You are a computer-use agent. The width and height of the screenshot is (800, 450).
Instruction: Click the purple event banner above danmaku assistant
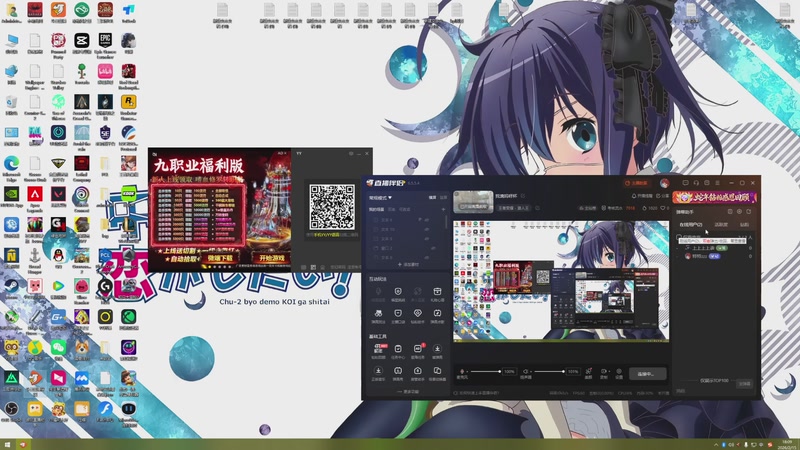pyautogui.click(x=713, y=197)
